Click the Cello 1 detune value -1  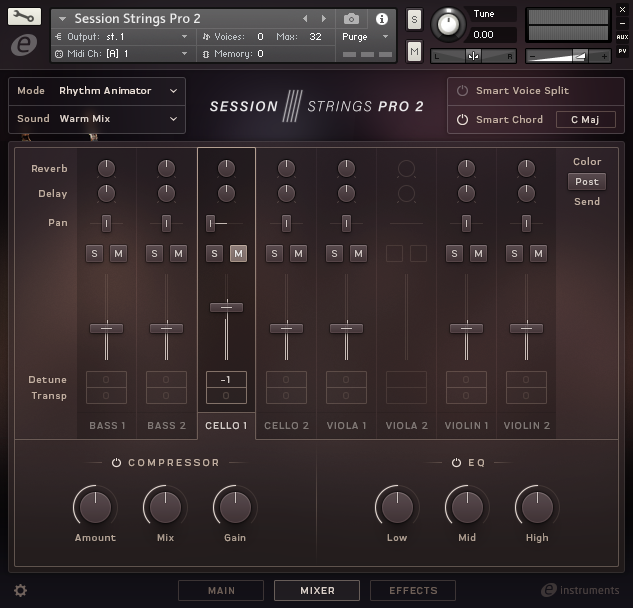pos(226,380)
